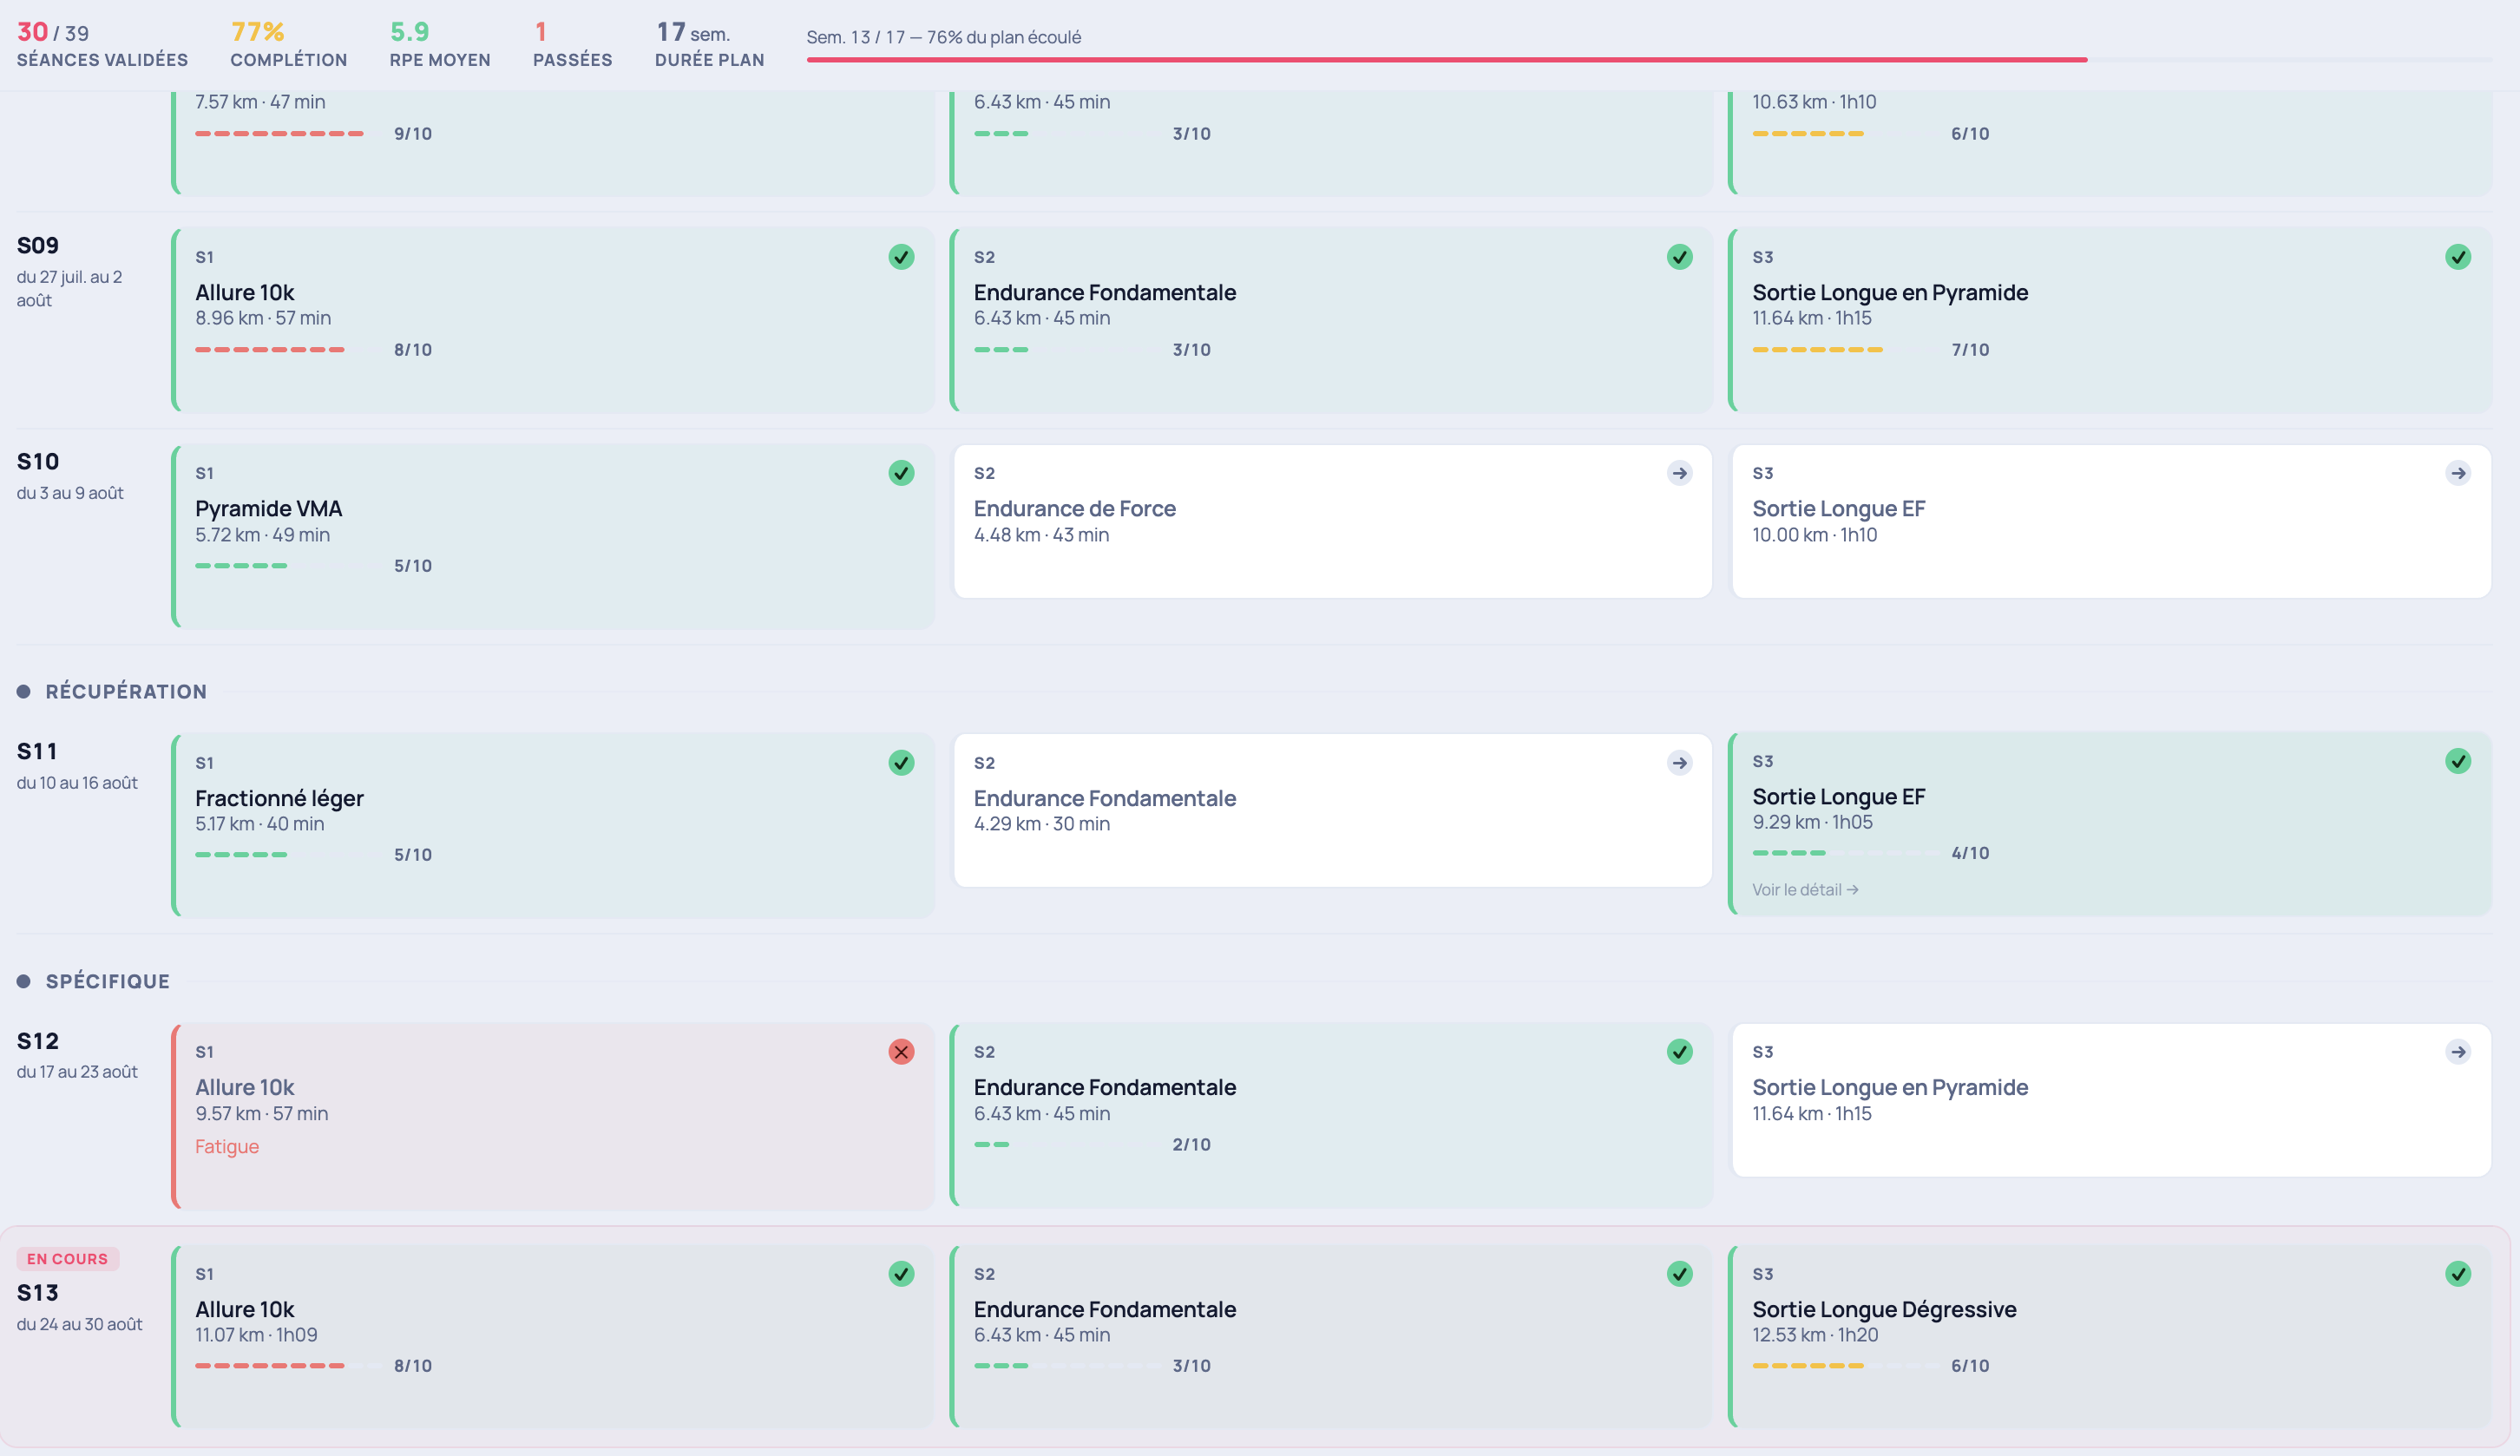Click the S13 week label

[38, 1293]
